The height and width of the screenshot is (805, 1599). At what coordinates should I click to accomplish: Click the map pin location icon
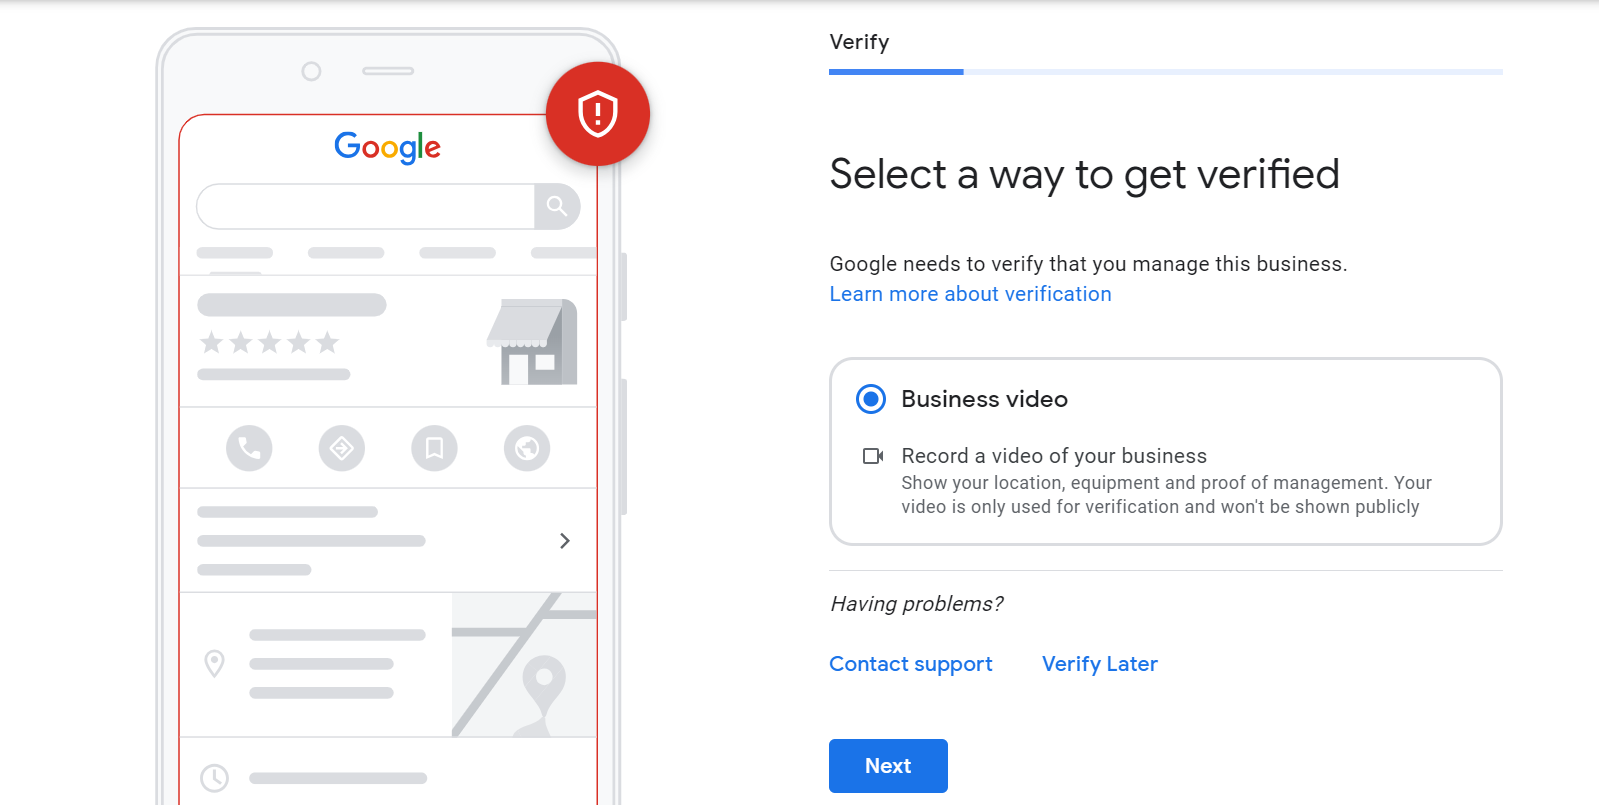(x=214, y=663)
